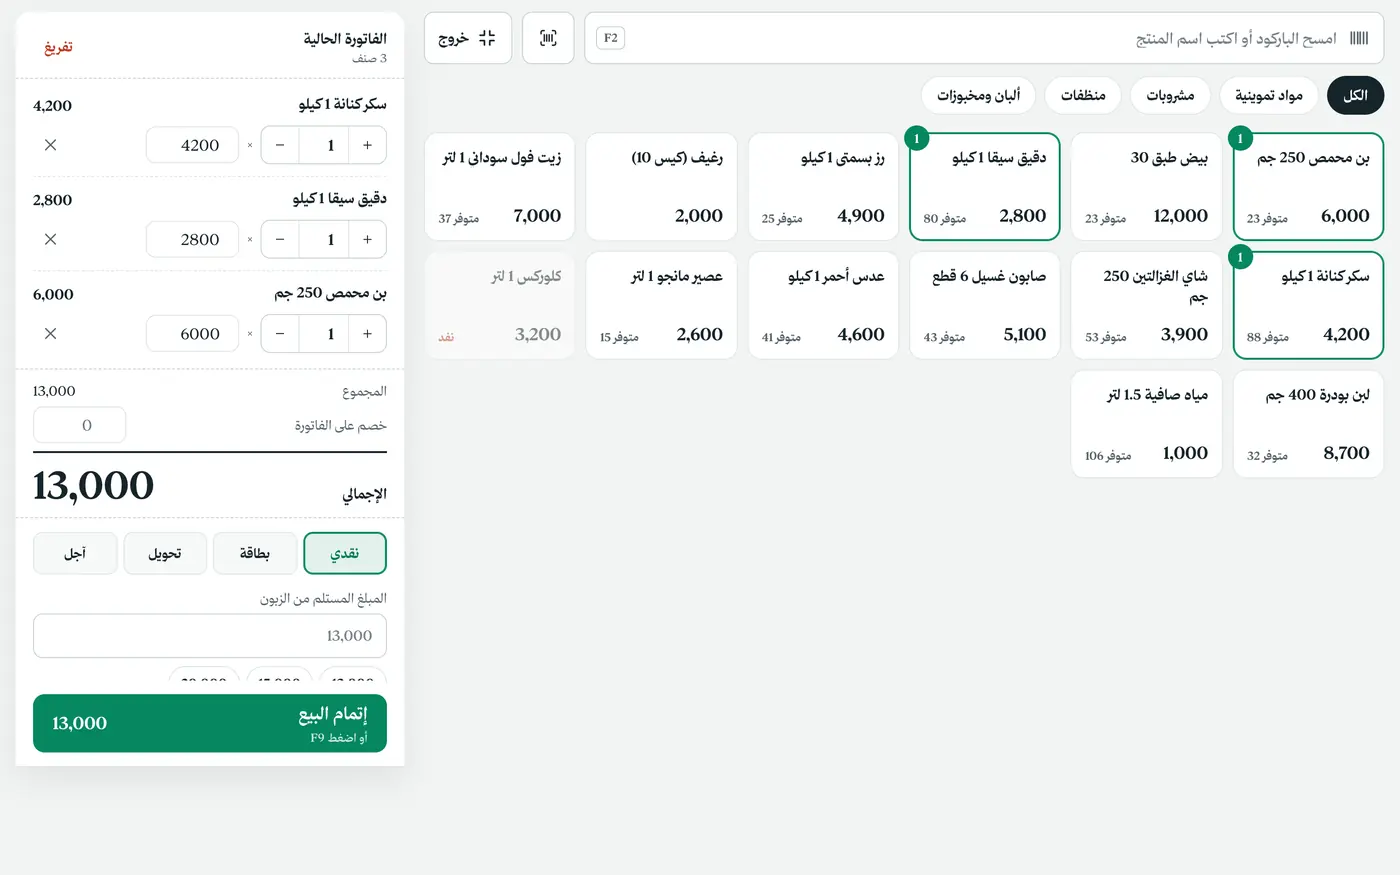This screenshot has width=1400, height=875.
Task: Remove دقيق سيقا 1 كيلو from invoice
Action: 51,239
